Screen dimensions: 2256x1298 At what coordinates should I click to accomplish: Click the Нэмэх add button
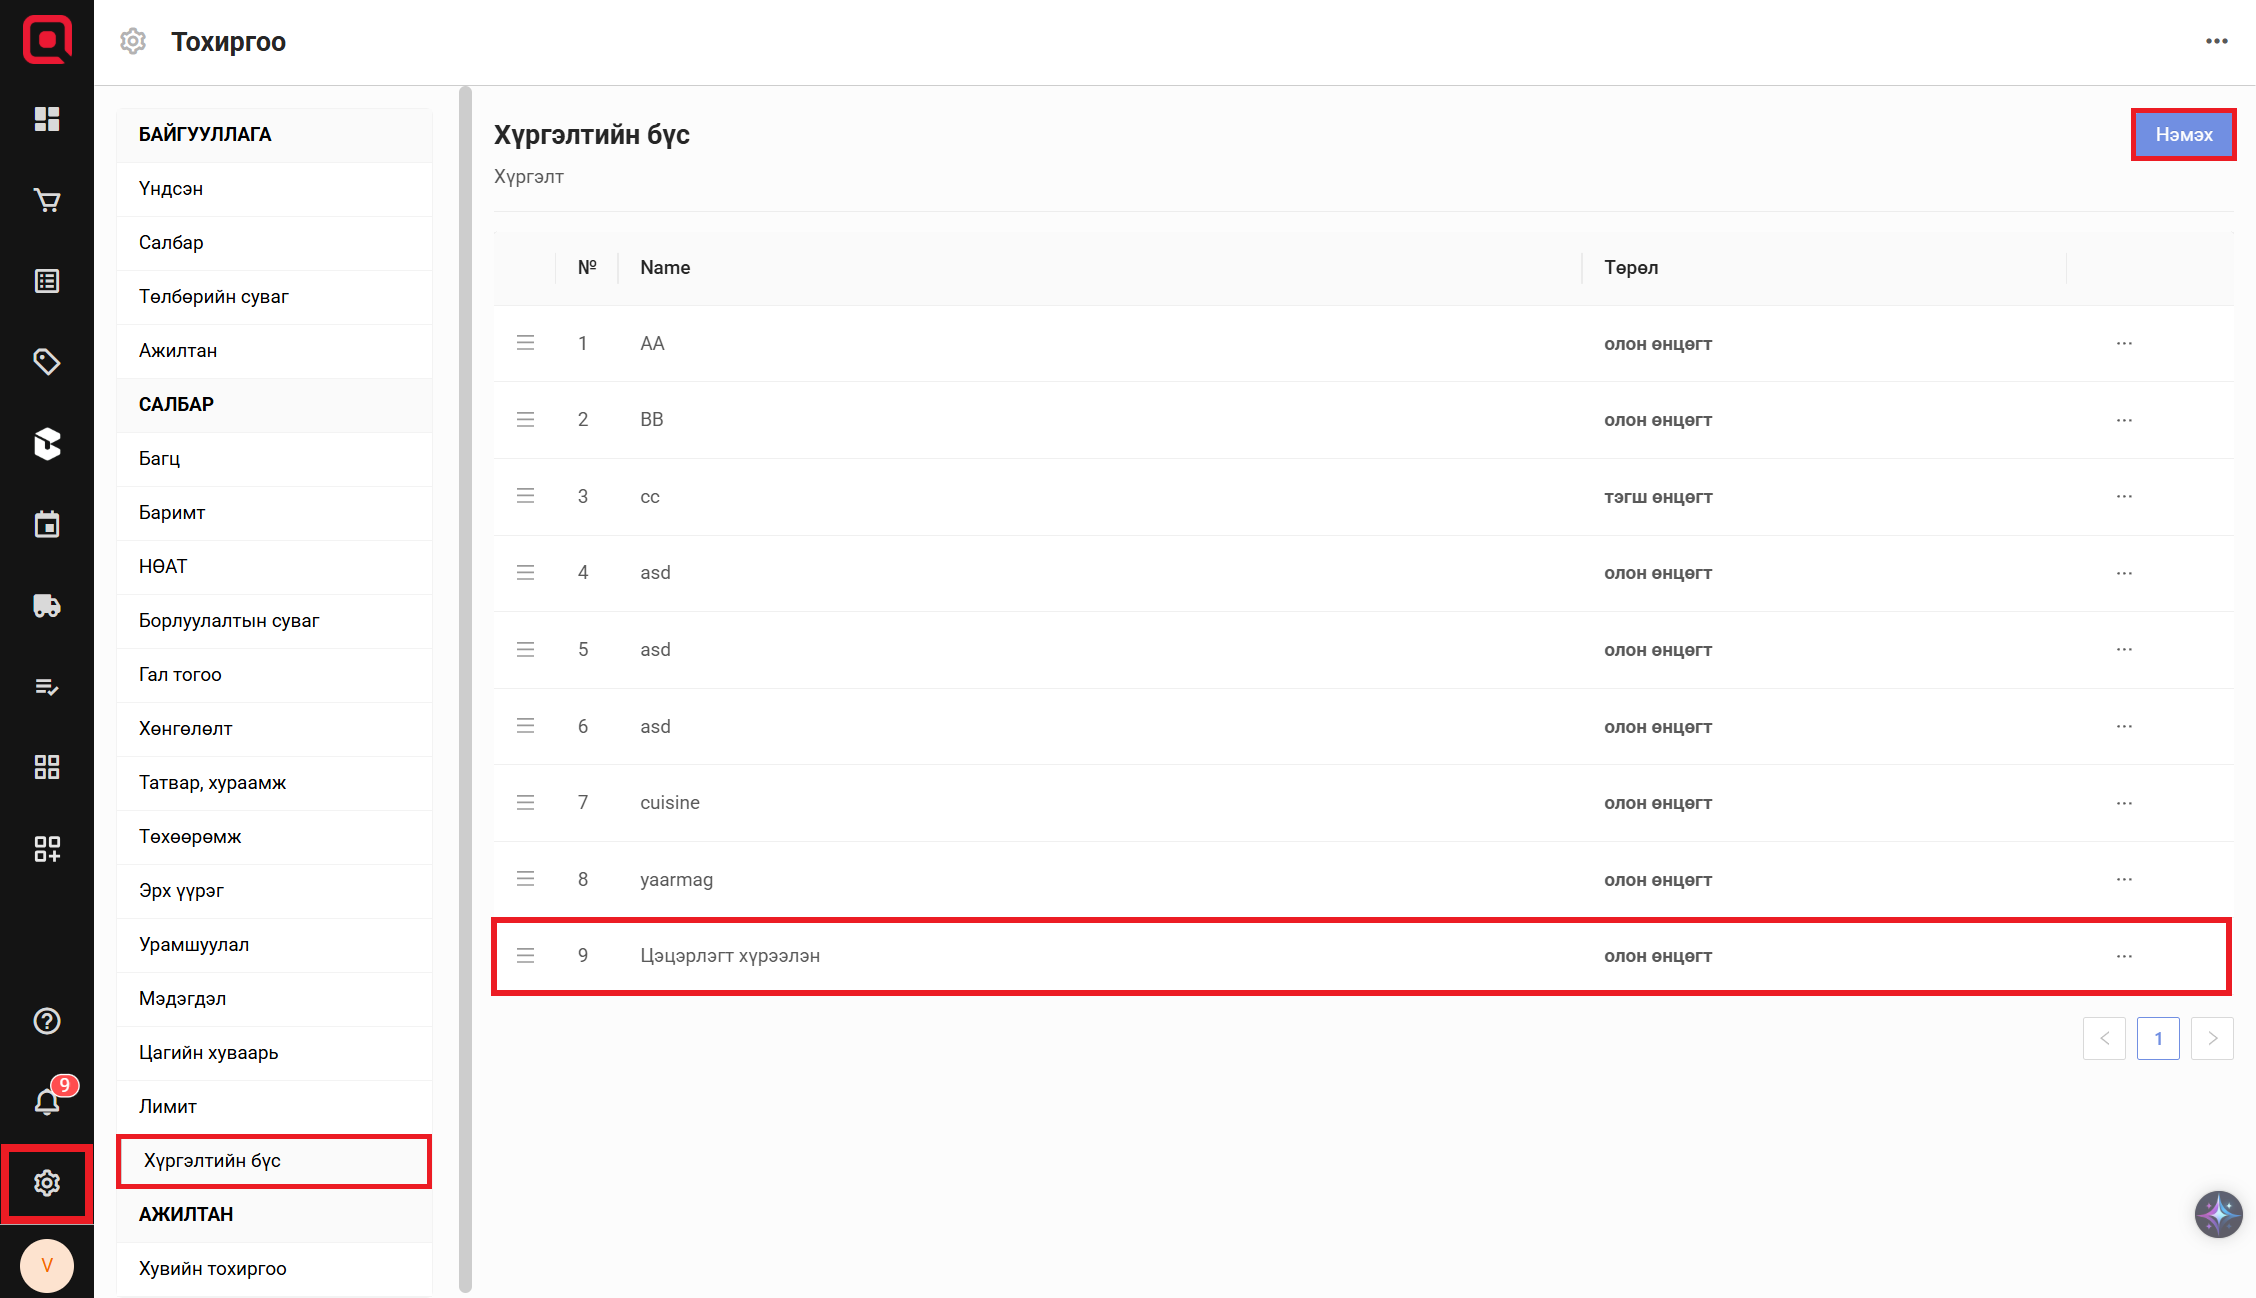[2183, 134]
